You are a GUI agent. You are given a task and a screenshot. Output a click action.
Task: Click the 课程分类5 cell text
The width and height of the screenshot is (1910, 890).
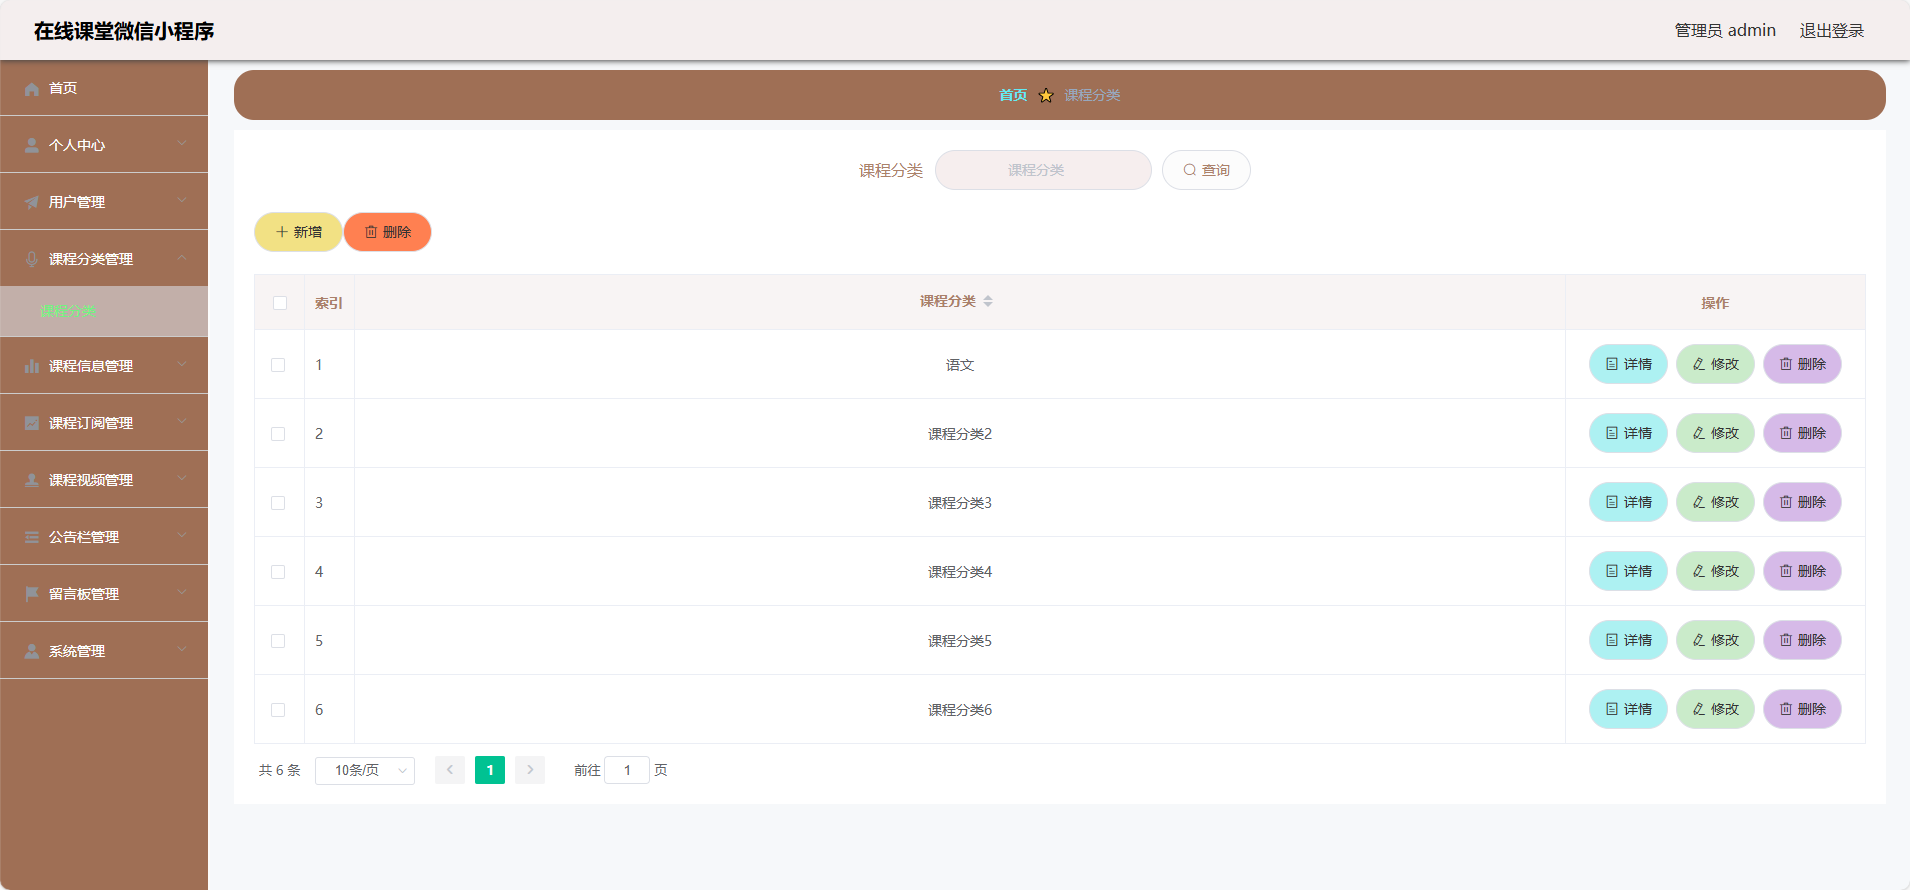pos(960,641)
